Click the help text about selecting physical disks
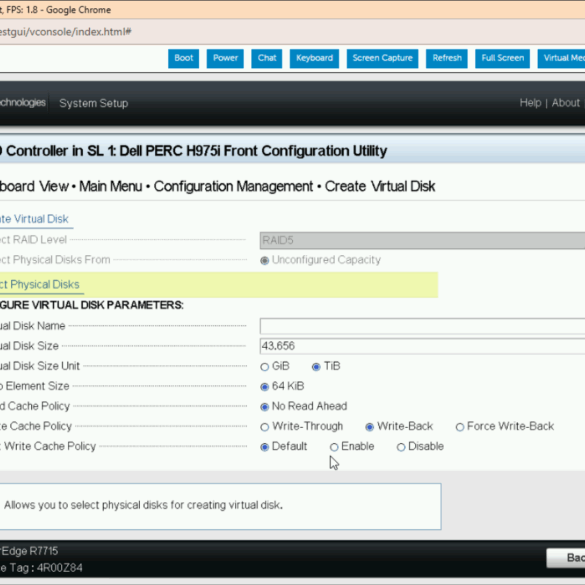The image size is (585, 585). (143, 505)
